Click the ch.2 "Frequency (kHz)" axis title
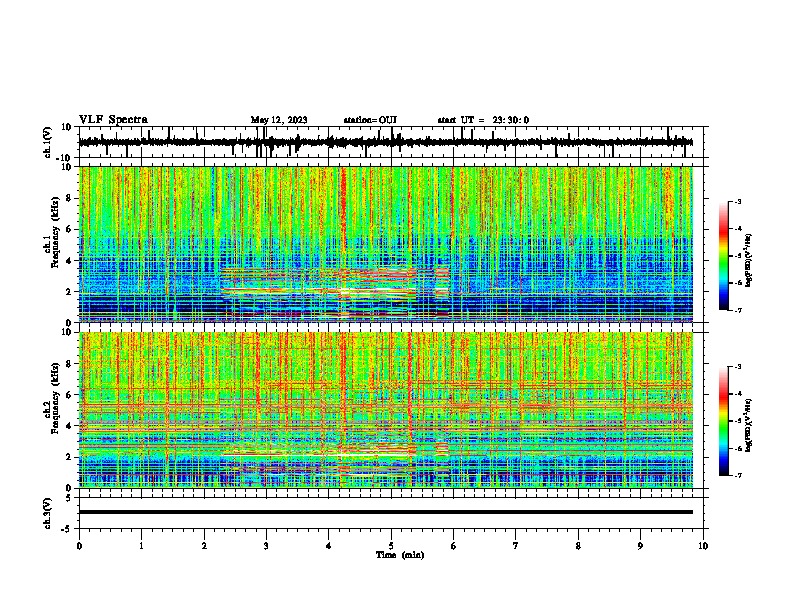The image size is (792, 612). pyautogui.click(x=55, y=398)
